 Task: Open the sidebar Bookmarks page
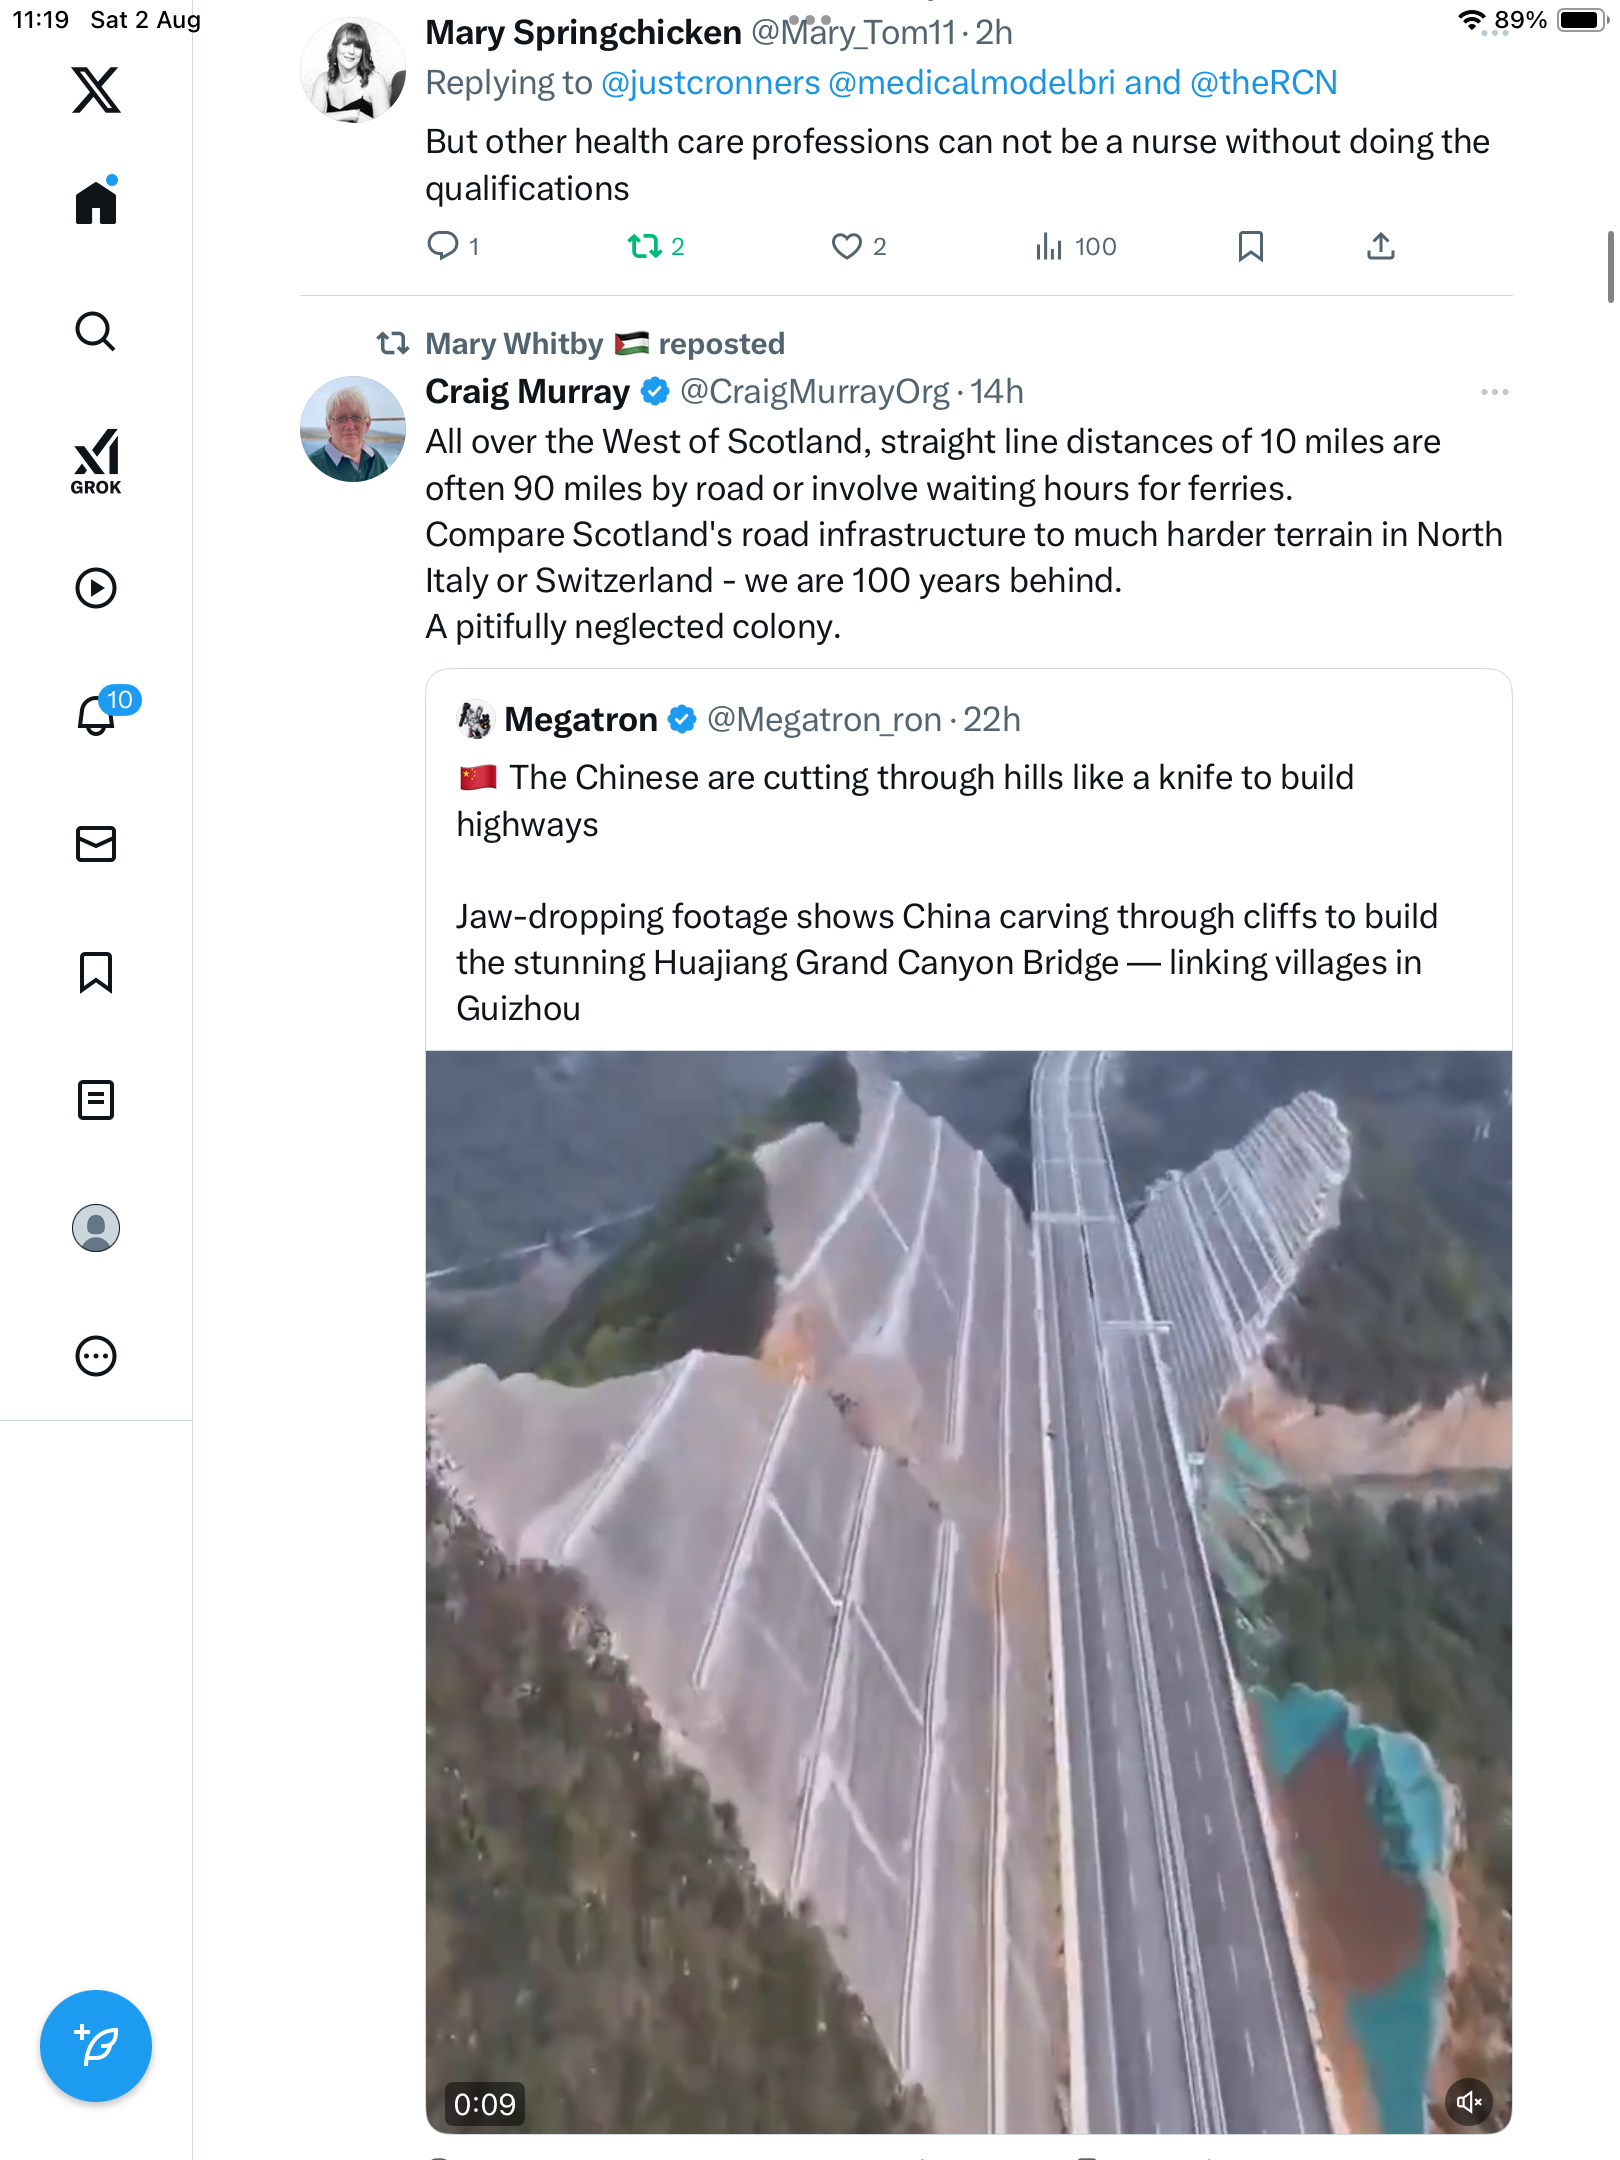pos(96,972)
